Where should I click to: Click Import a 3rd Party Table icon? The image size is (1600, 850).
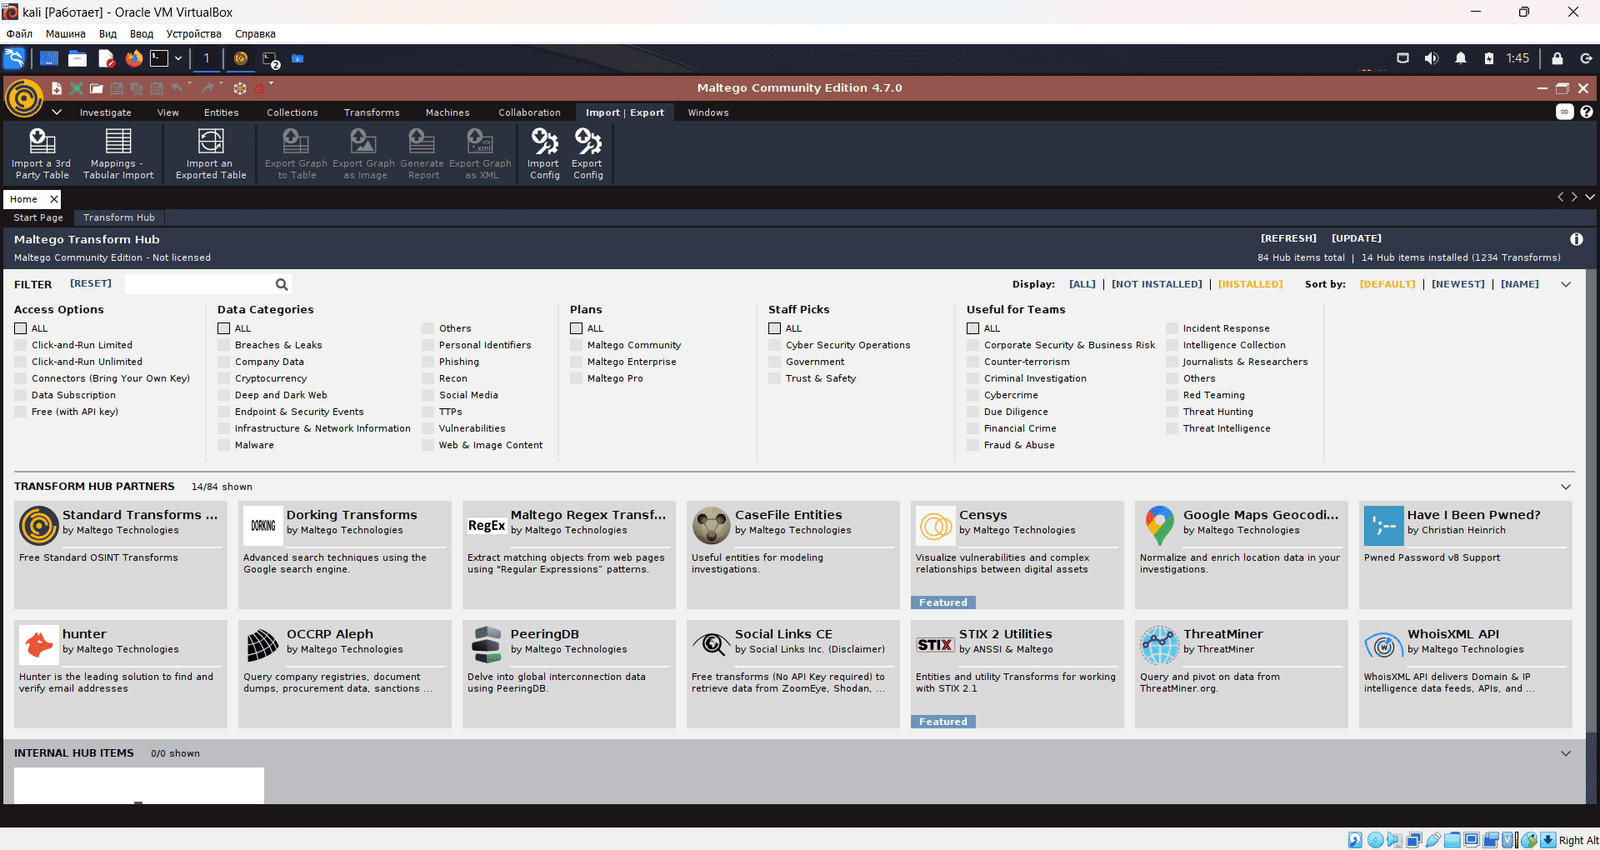[42, 142]
